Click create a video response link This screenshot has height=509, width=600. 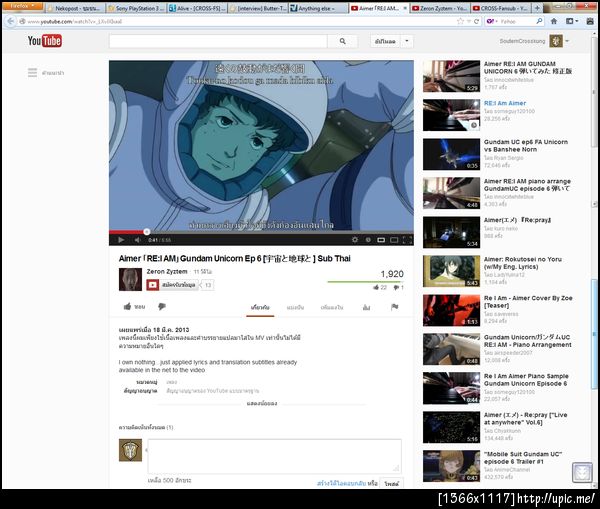(341, 483)
